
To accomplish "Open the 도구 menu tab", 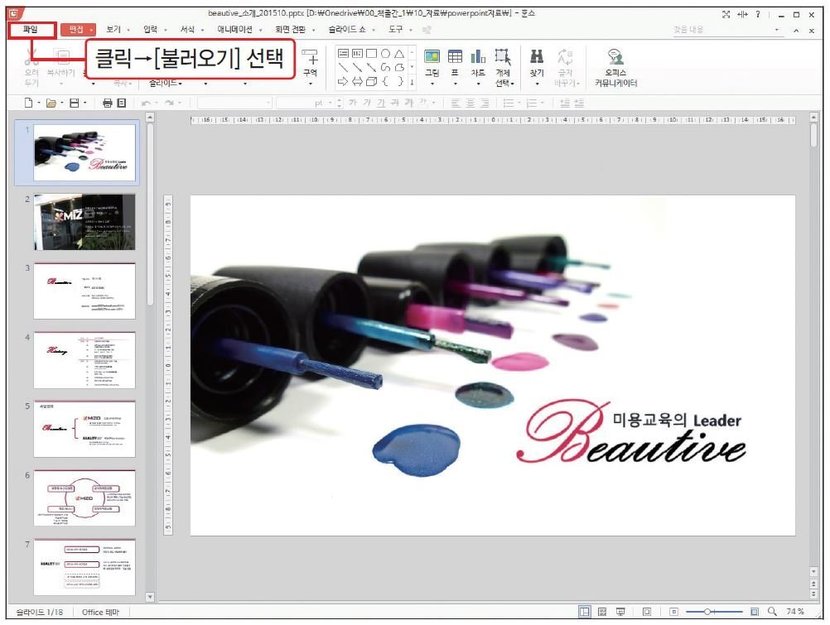I will [396, 30].
